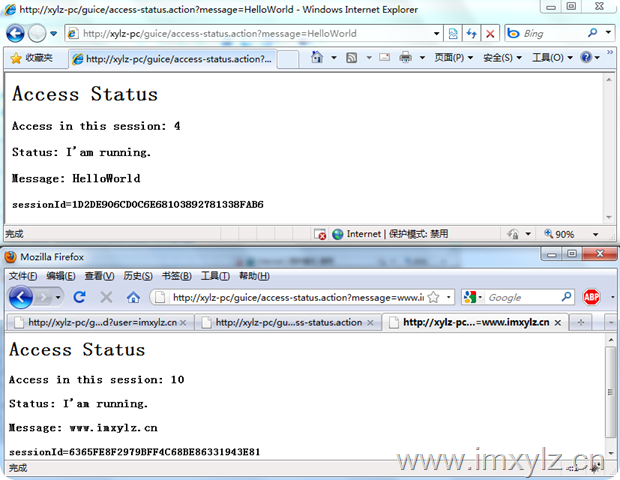This screenshot has height=480, width=620.
Task: Click the Firefox page vertical scrollbar thumb
Action: click(x=611, y=392)
